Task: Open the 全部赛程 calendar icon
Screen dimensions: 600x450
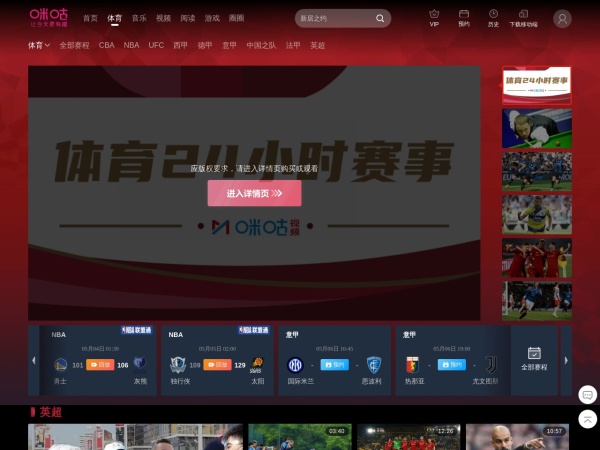Action: point(534,353)
